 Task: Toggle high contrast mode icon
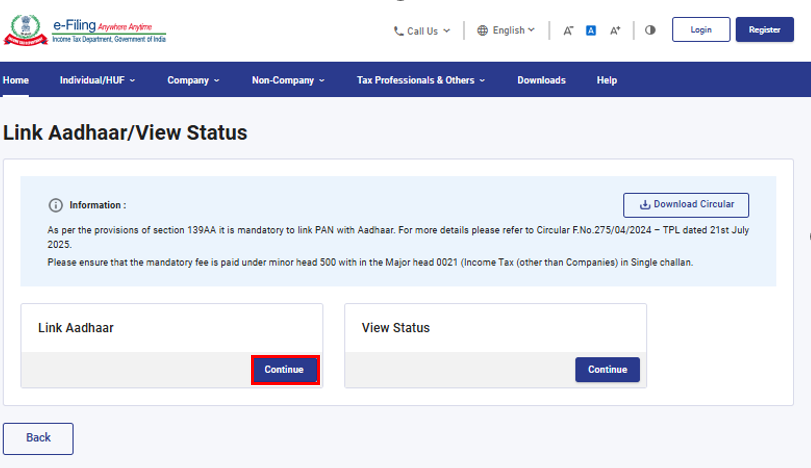(x=650, y=30)
